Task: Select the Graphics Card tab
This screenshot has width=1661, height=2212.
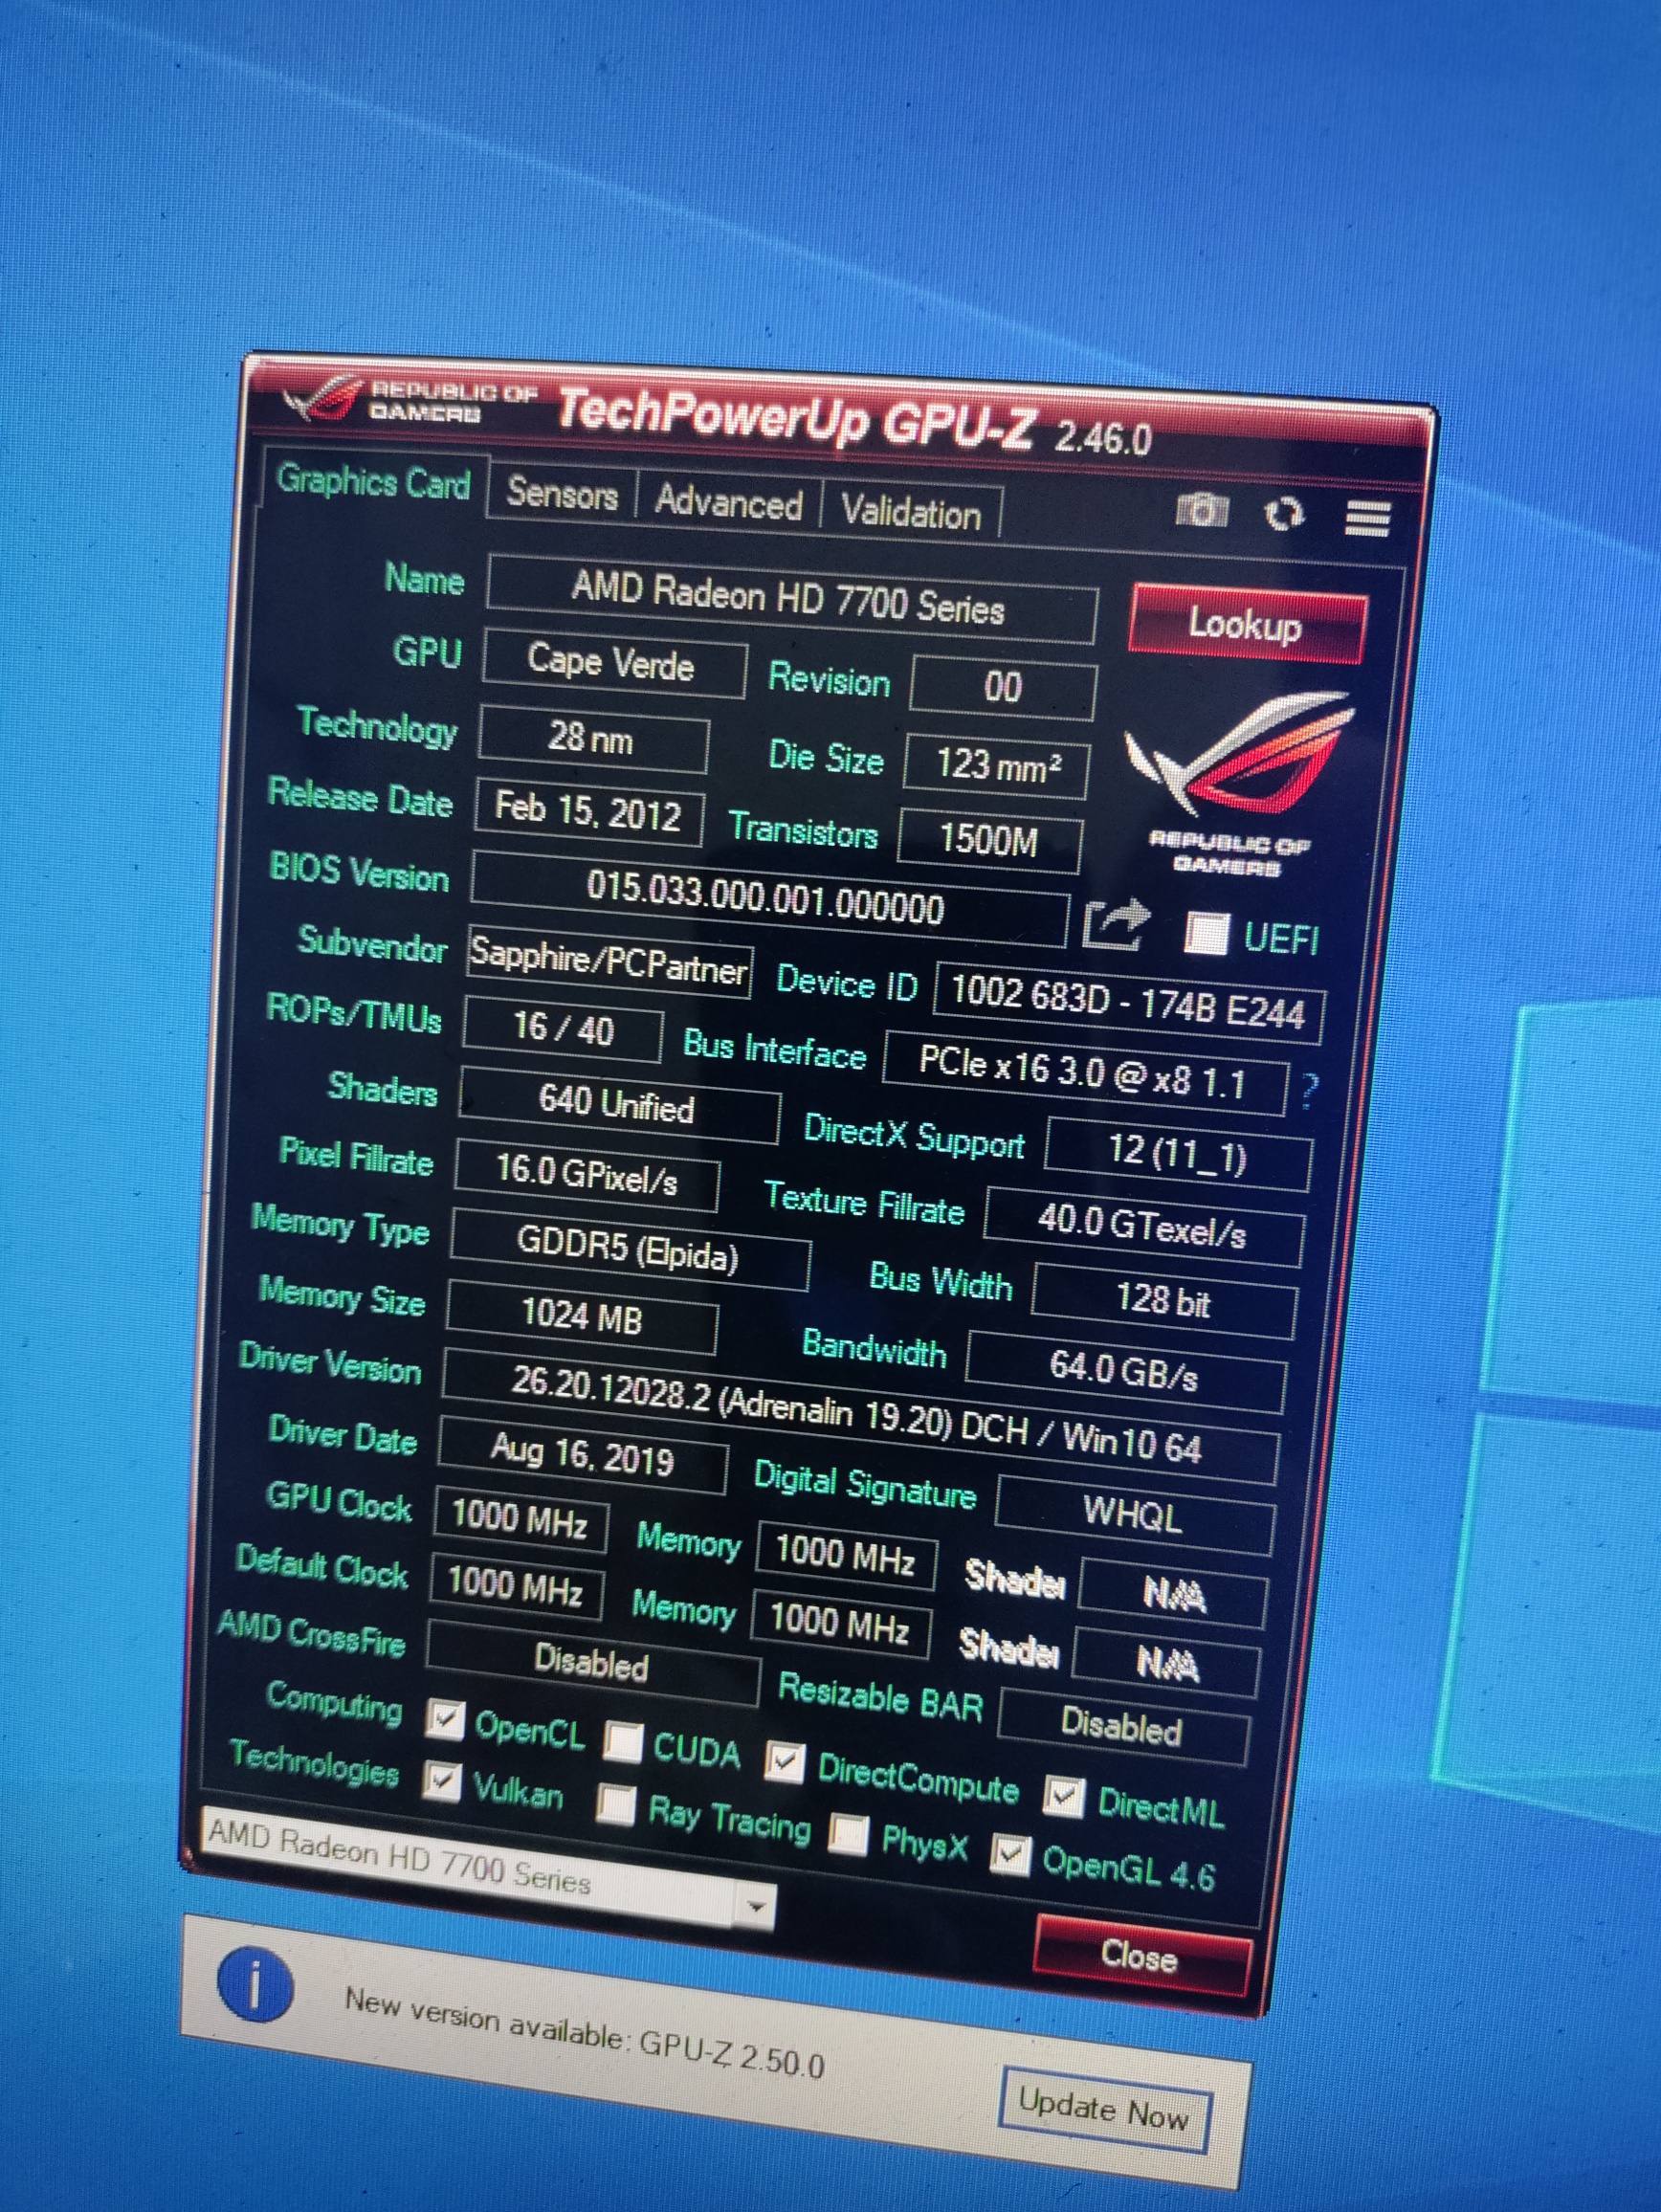Action: (x=374, y=482)
